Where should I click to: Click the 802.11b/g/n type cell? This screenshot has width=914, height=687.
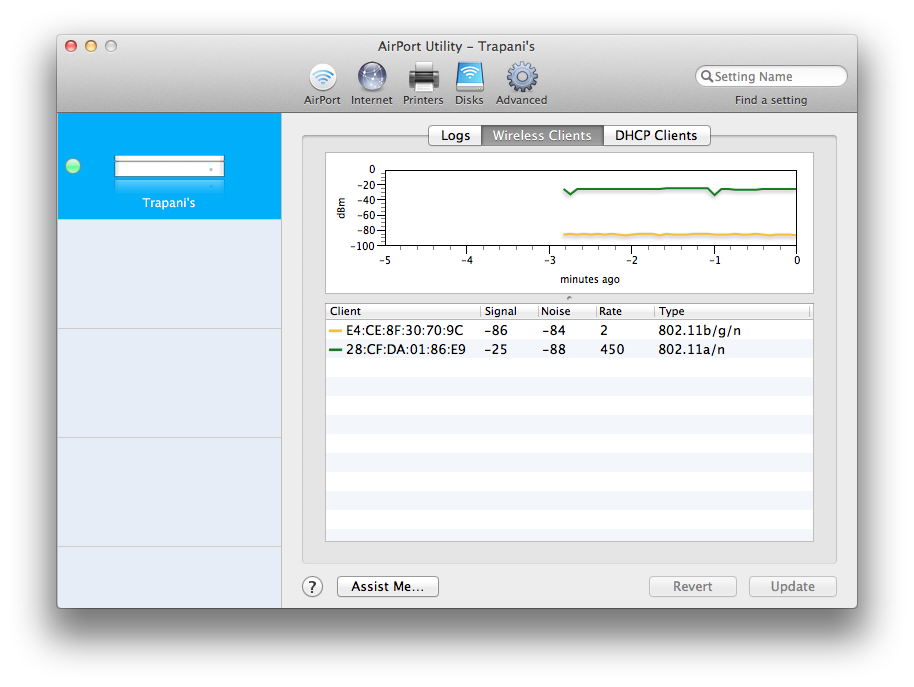click(699, 330)
